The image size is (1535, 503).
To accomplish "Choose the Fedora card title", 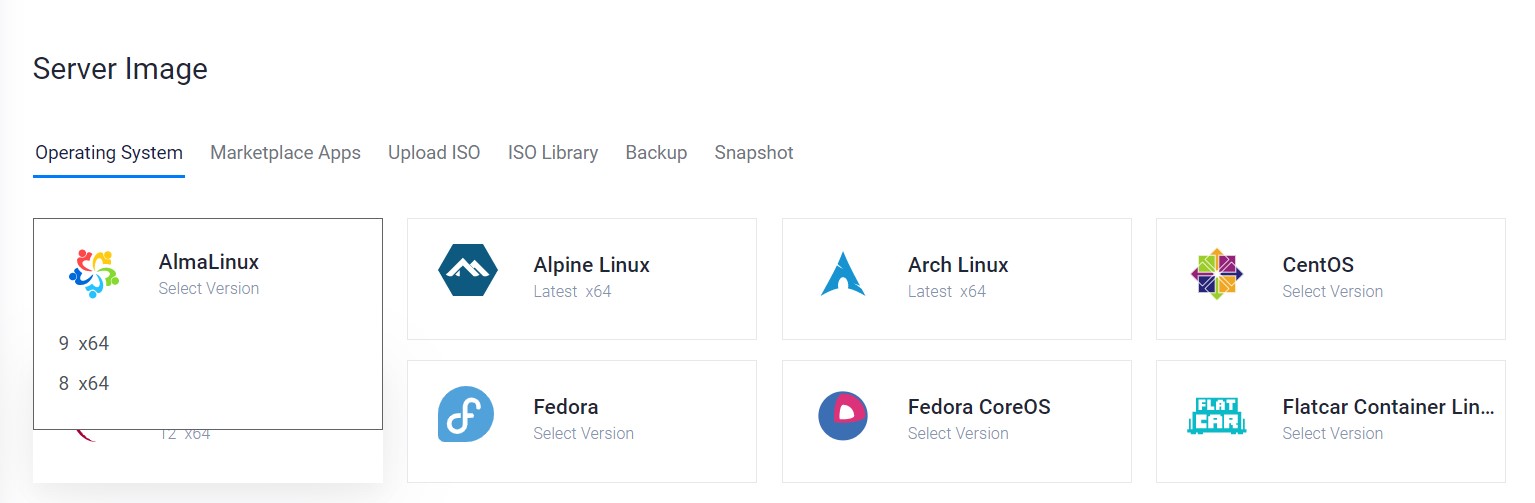I will pyautogui.click(x=566, y=407).
